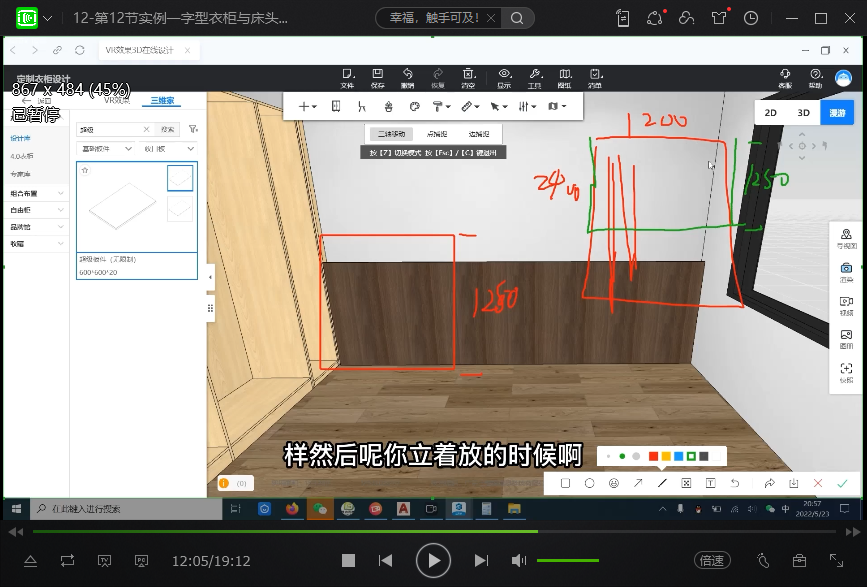Click the Undo (撤销) icon
This screenshot has height=587, width=867.
click(408, 77)
